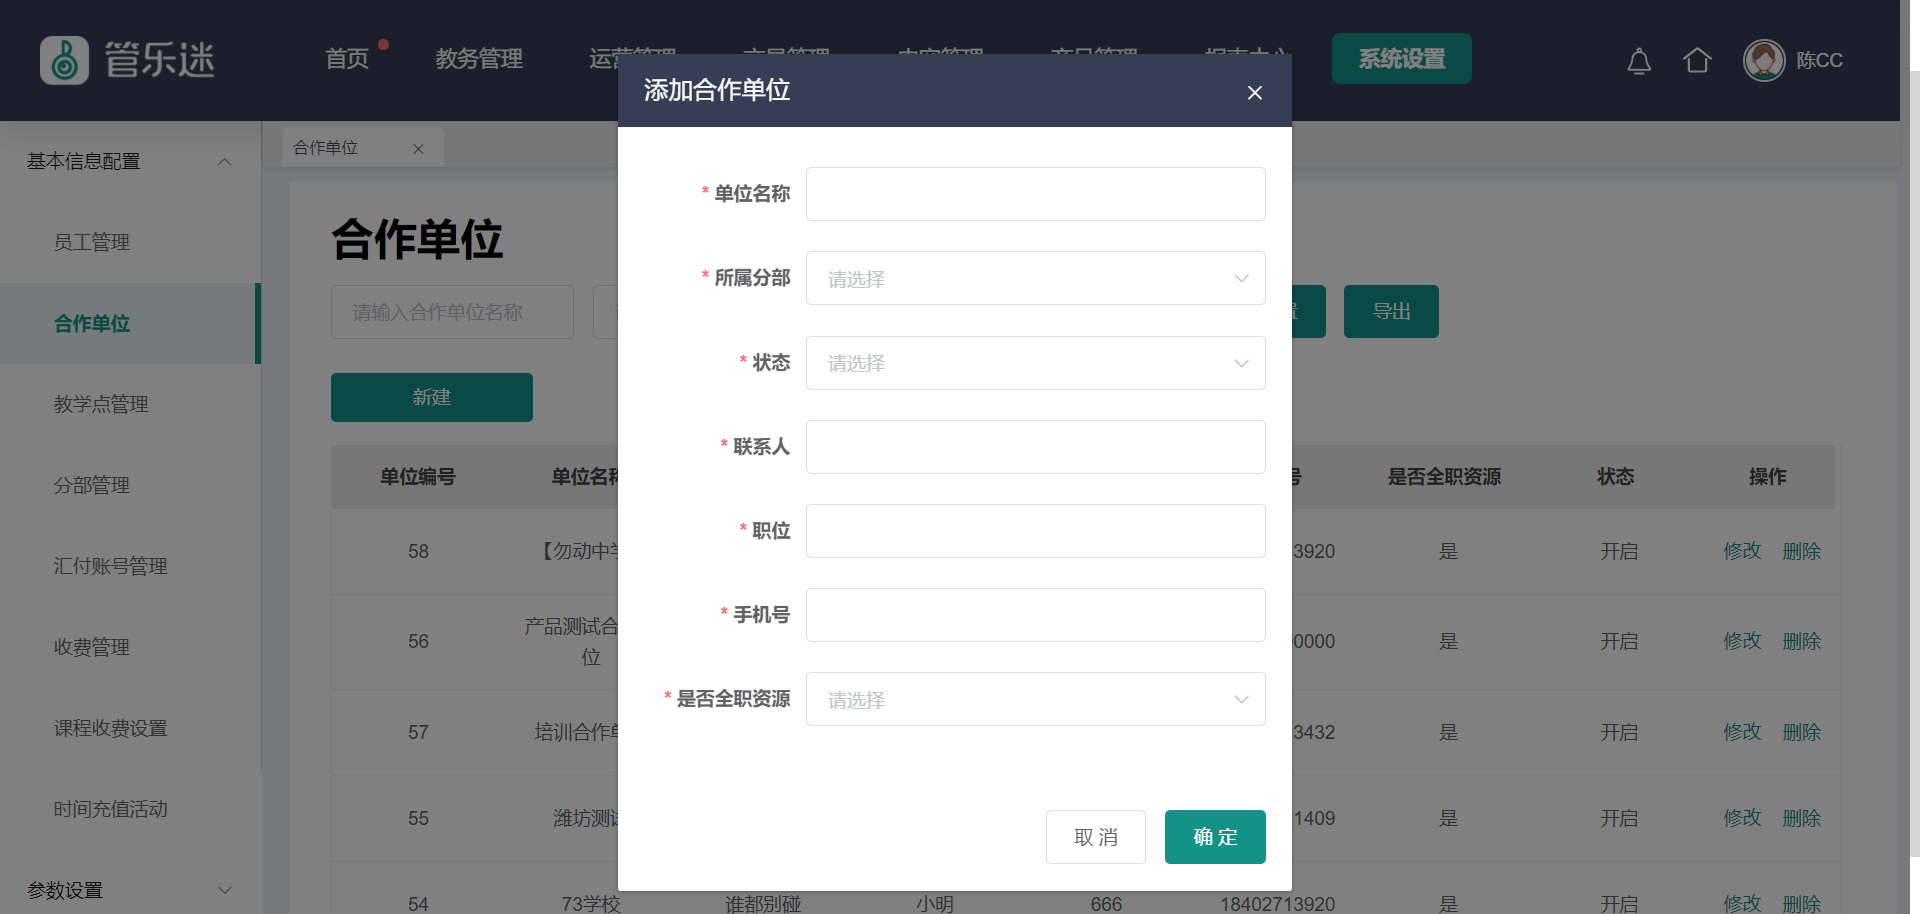
Task: Click the 手机号 input field
Action: 1035,615
